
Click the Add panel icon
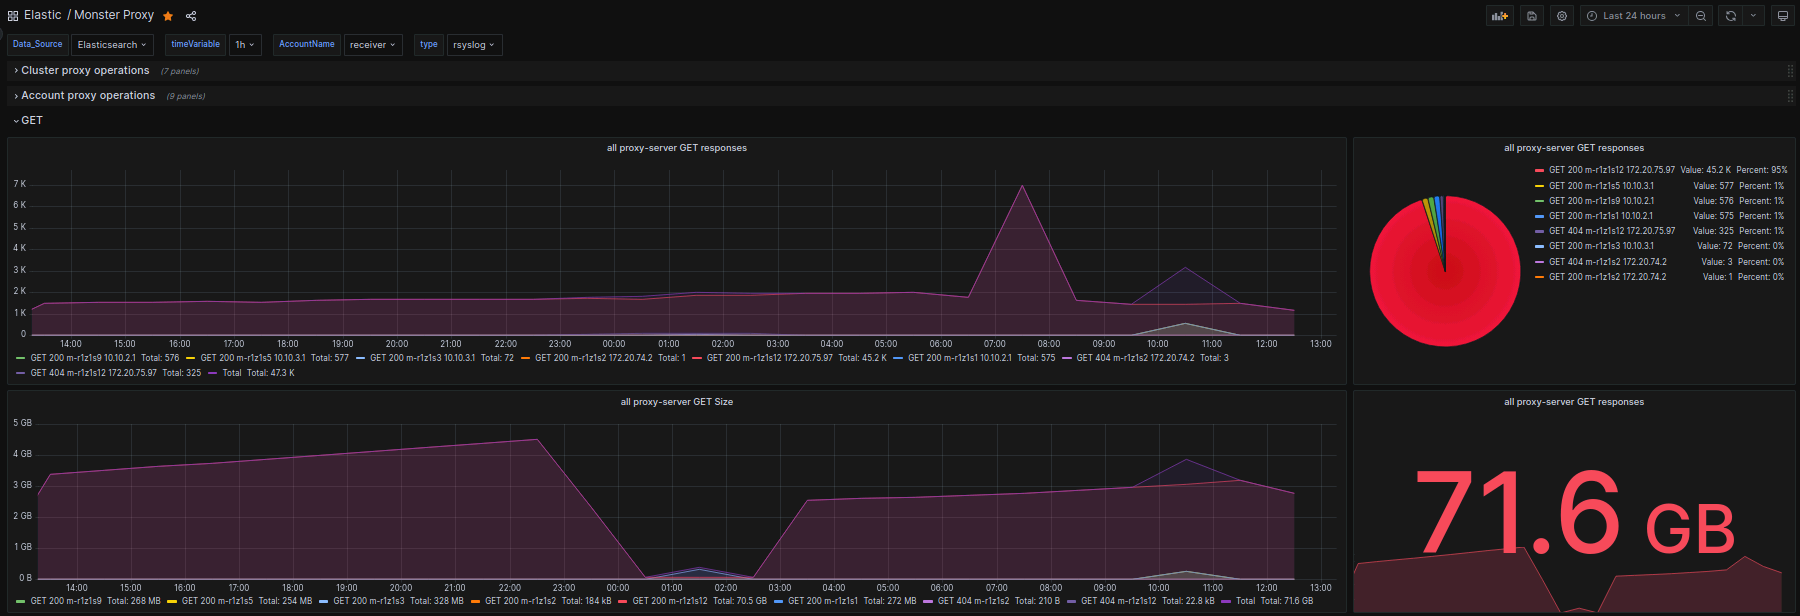click(1499, 16)
